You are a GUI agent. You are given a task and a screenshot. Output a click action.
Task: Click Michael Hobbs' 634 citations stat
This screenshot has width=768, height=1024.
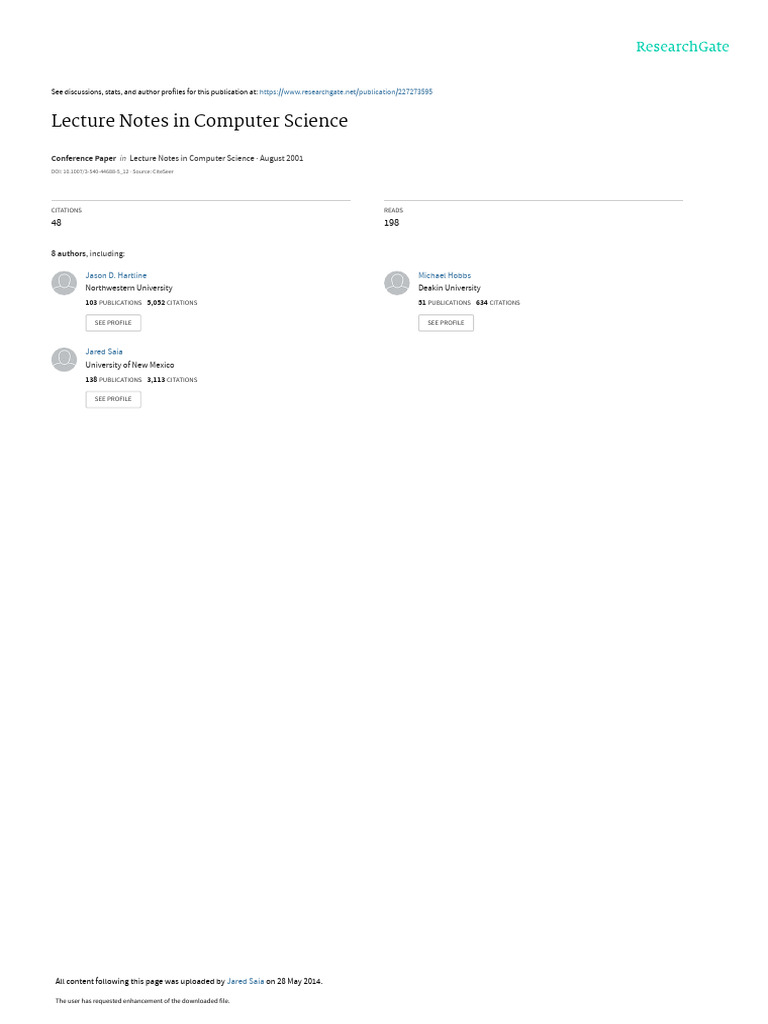pos(498,303)
